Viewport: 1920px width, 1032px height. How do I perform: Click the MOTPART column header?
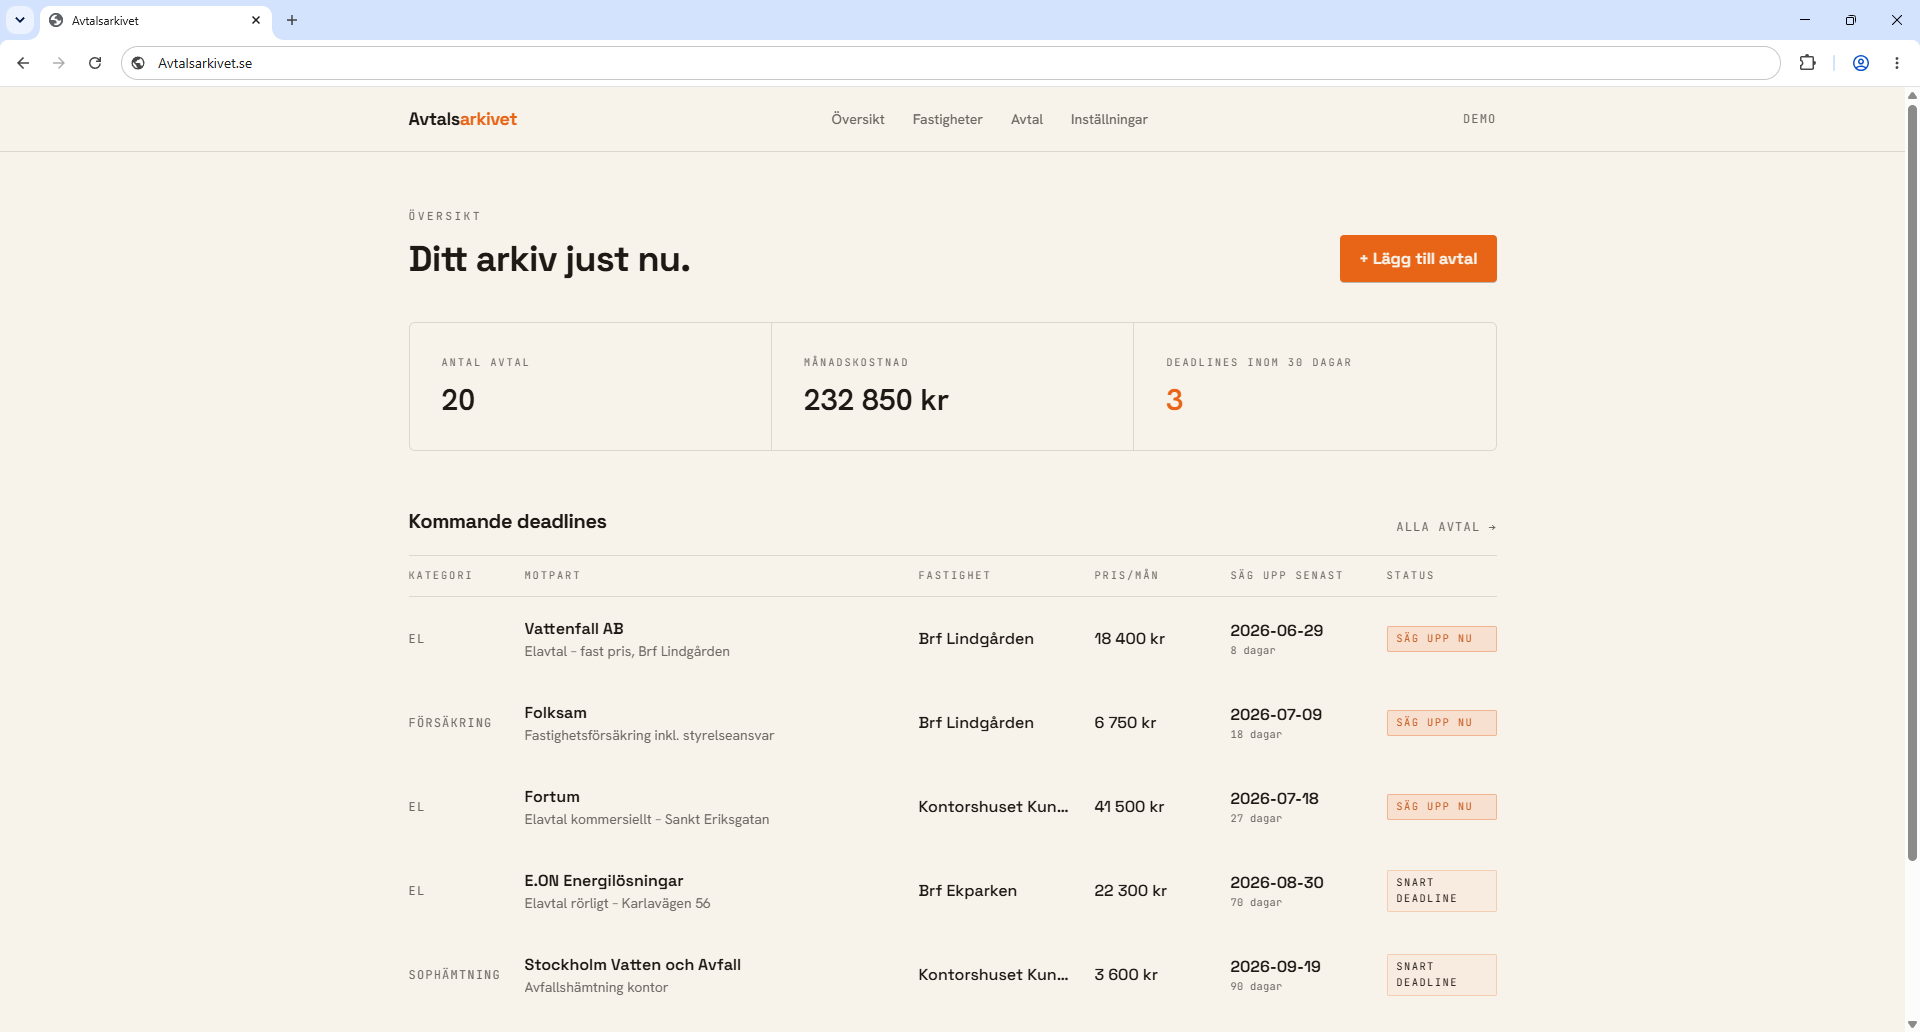pyautogui.click(x=552, y=576)
